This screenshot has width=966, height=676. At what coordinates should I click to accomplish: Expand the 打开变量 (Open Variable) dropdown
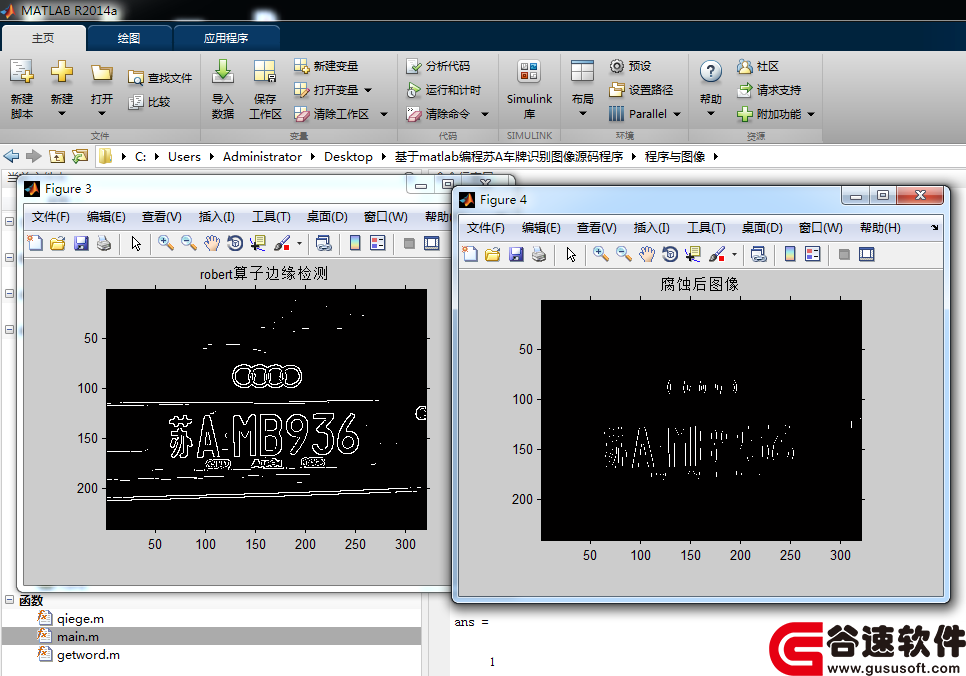point(368,90)
